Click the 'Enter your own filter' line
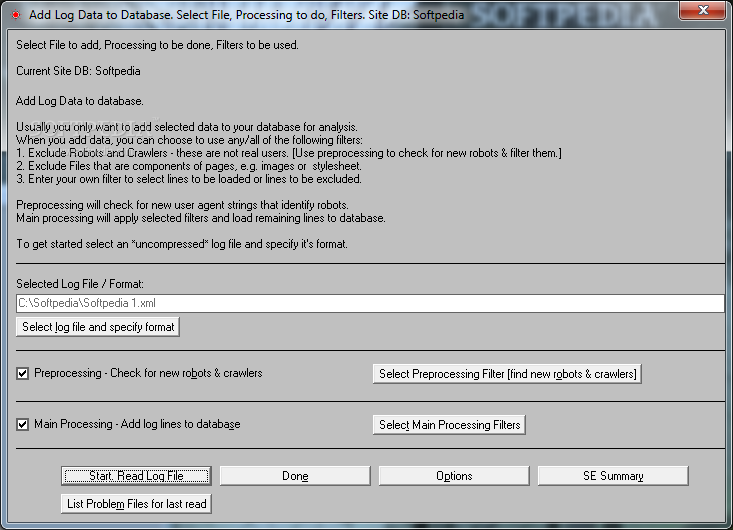733x530 pixels. [x=189, y=179]
